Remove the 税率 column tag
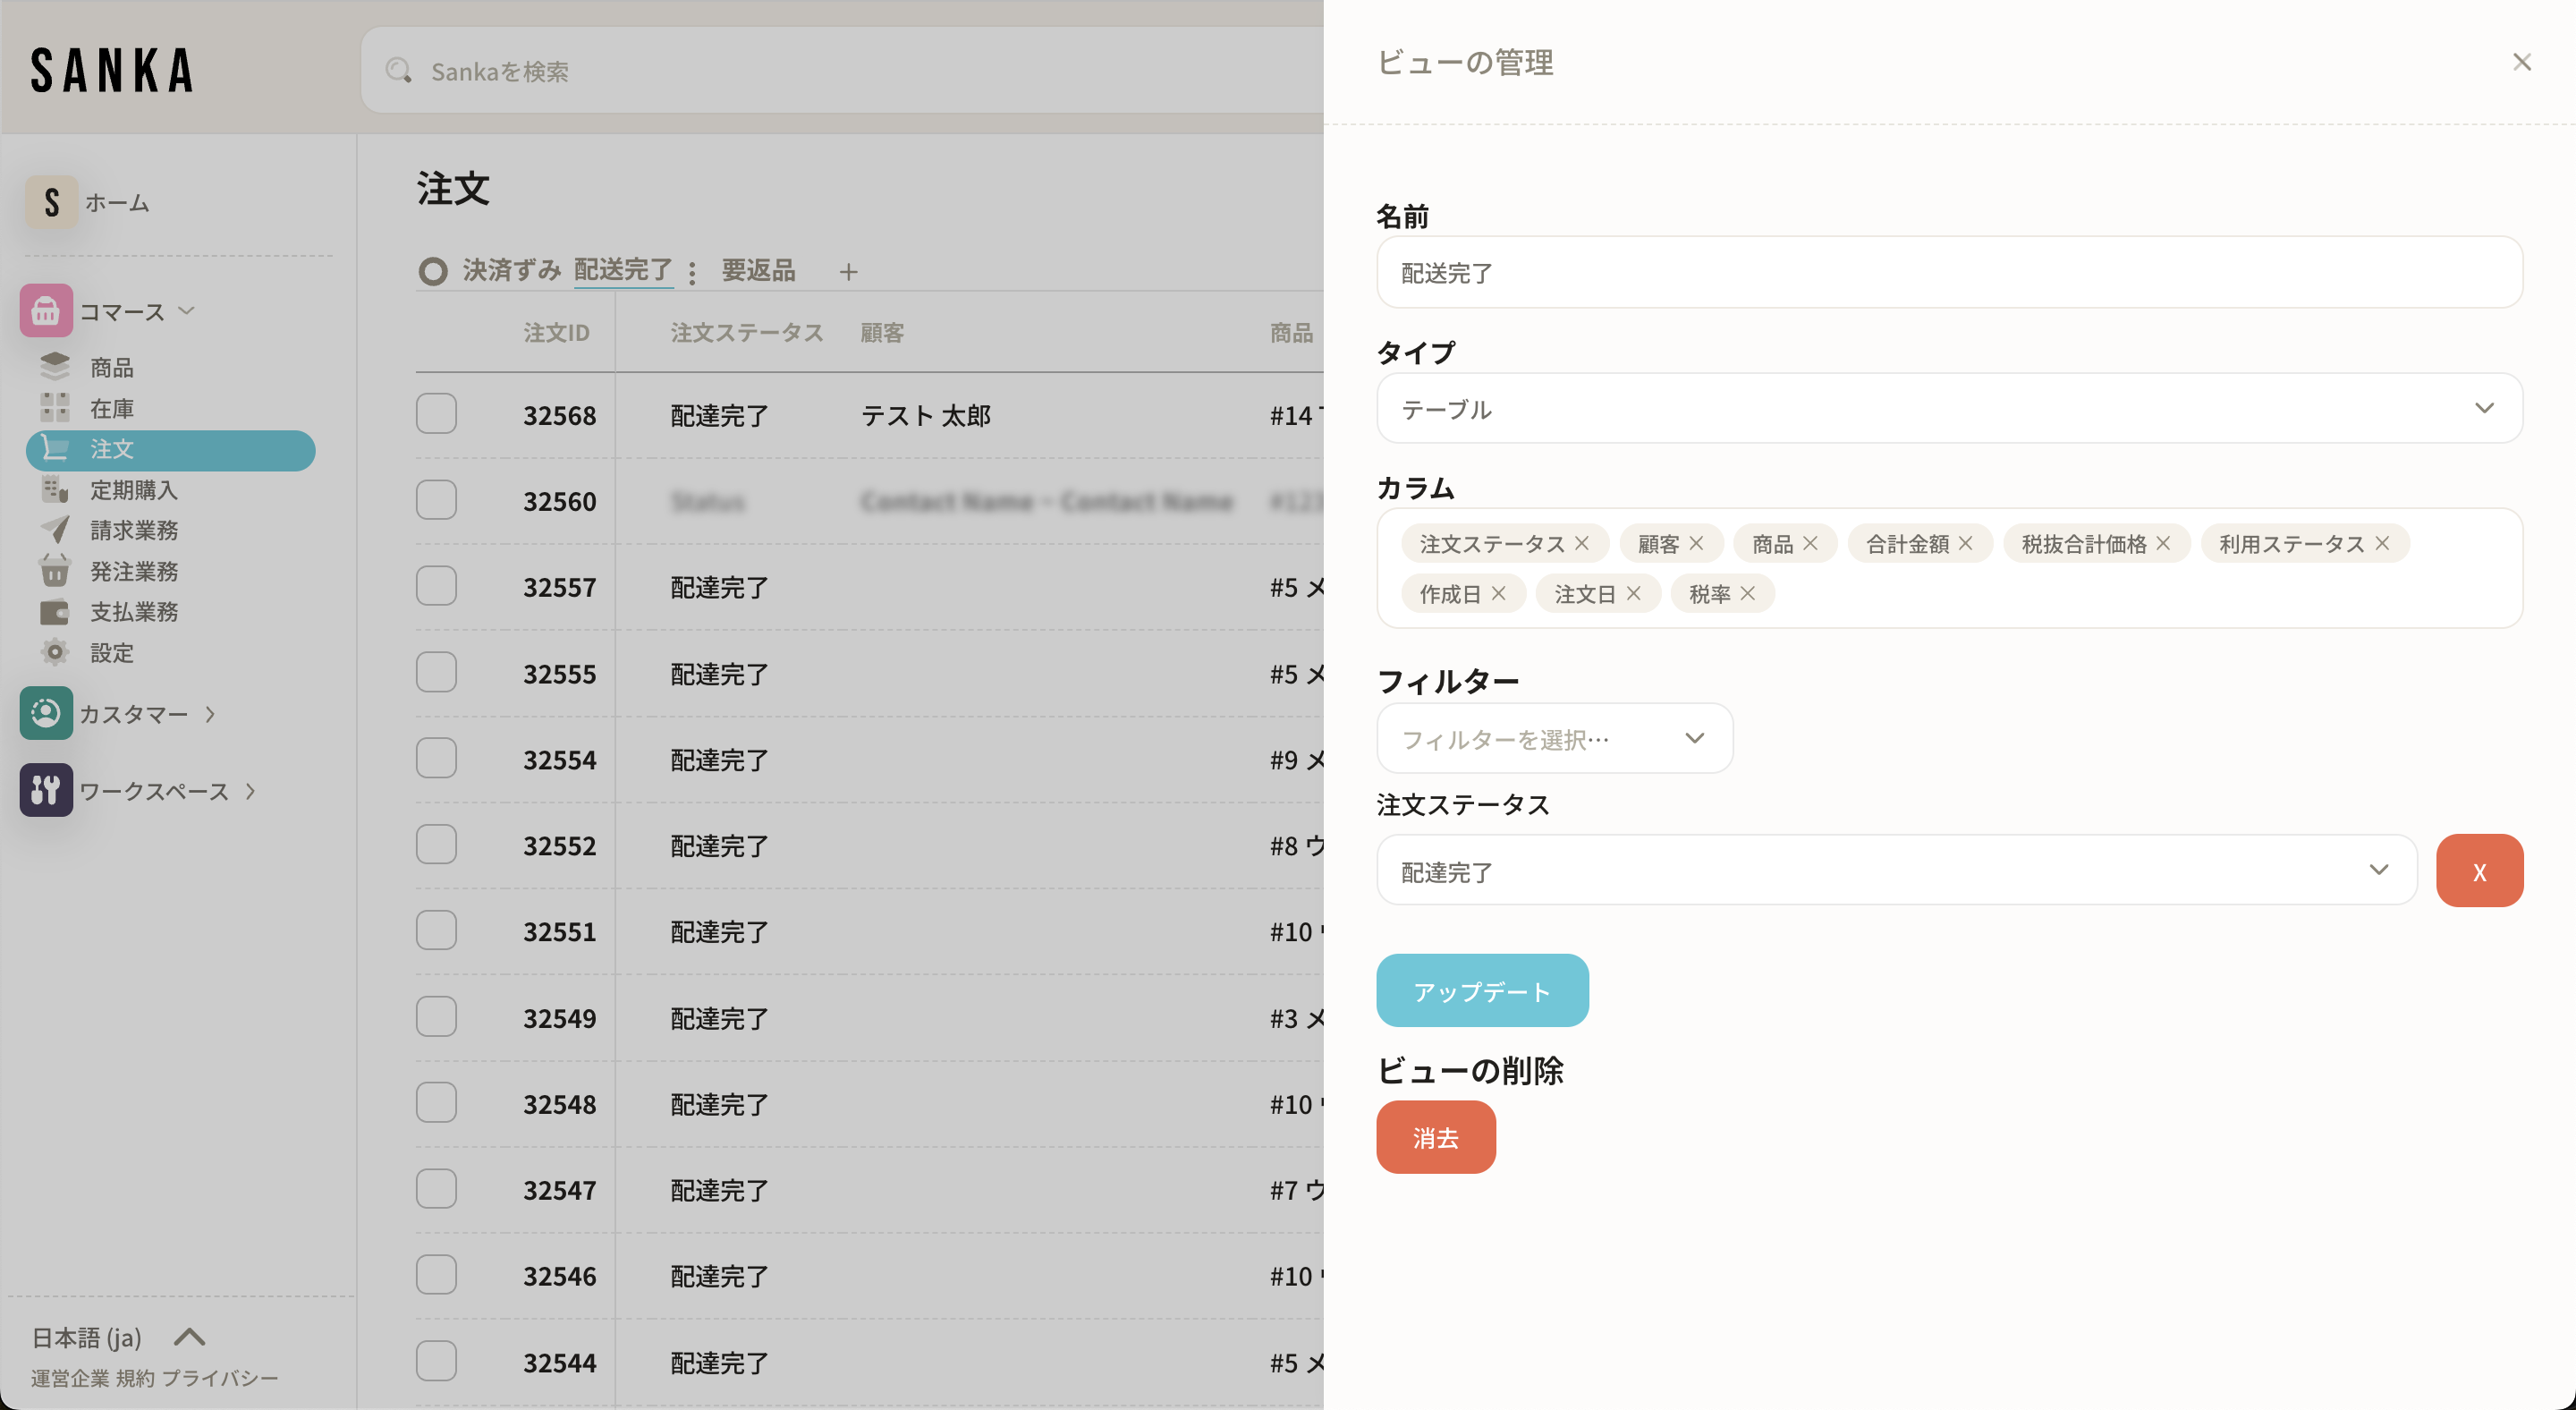Screen dimensions: 2576x1410 1747,593
